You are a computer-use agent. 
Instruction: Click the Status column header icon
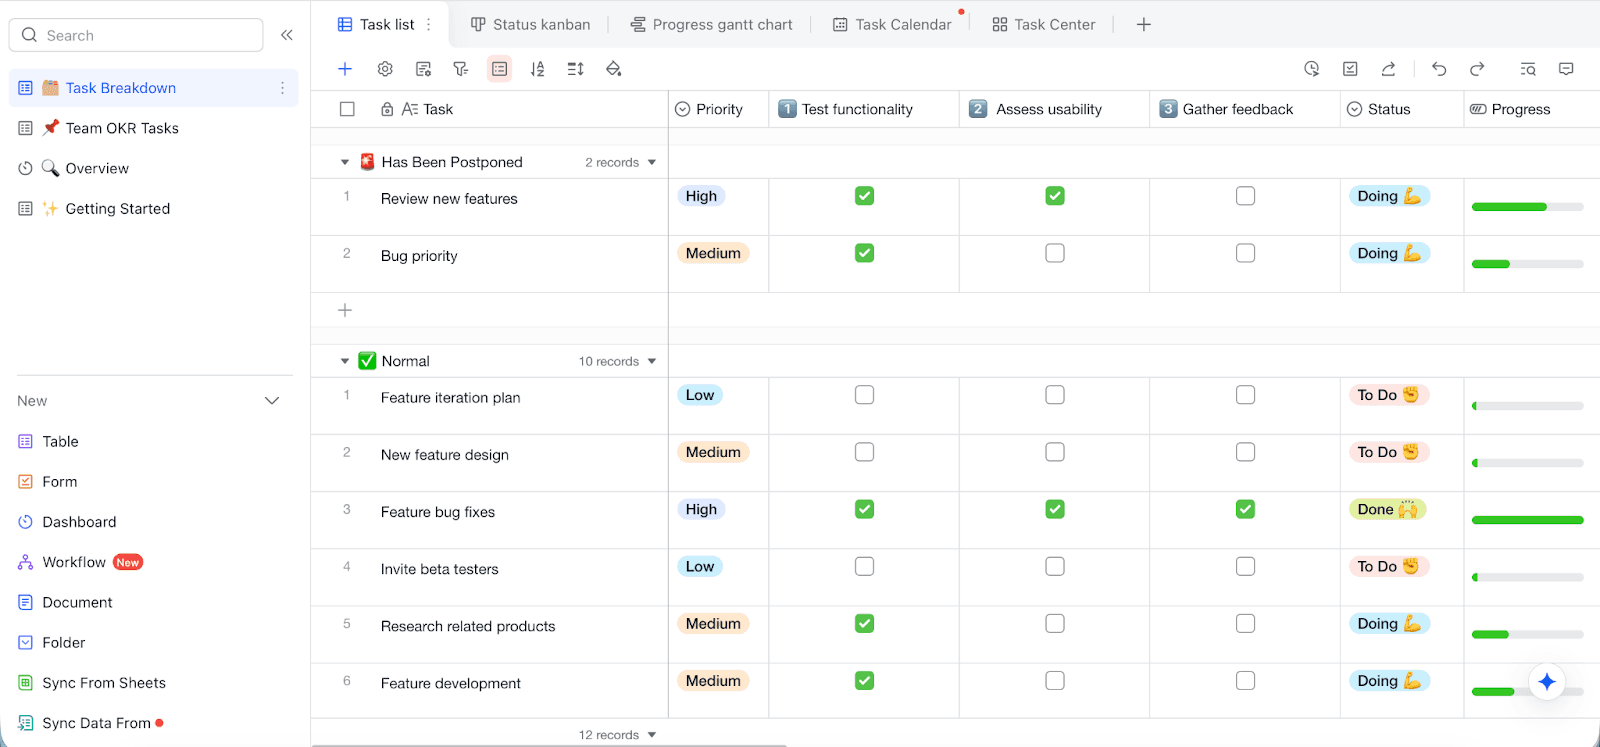coord(1354,109)
